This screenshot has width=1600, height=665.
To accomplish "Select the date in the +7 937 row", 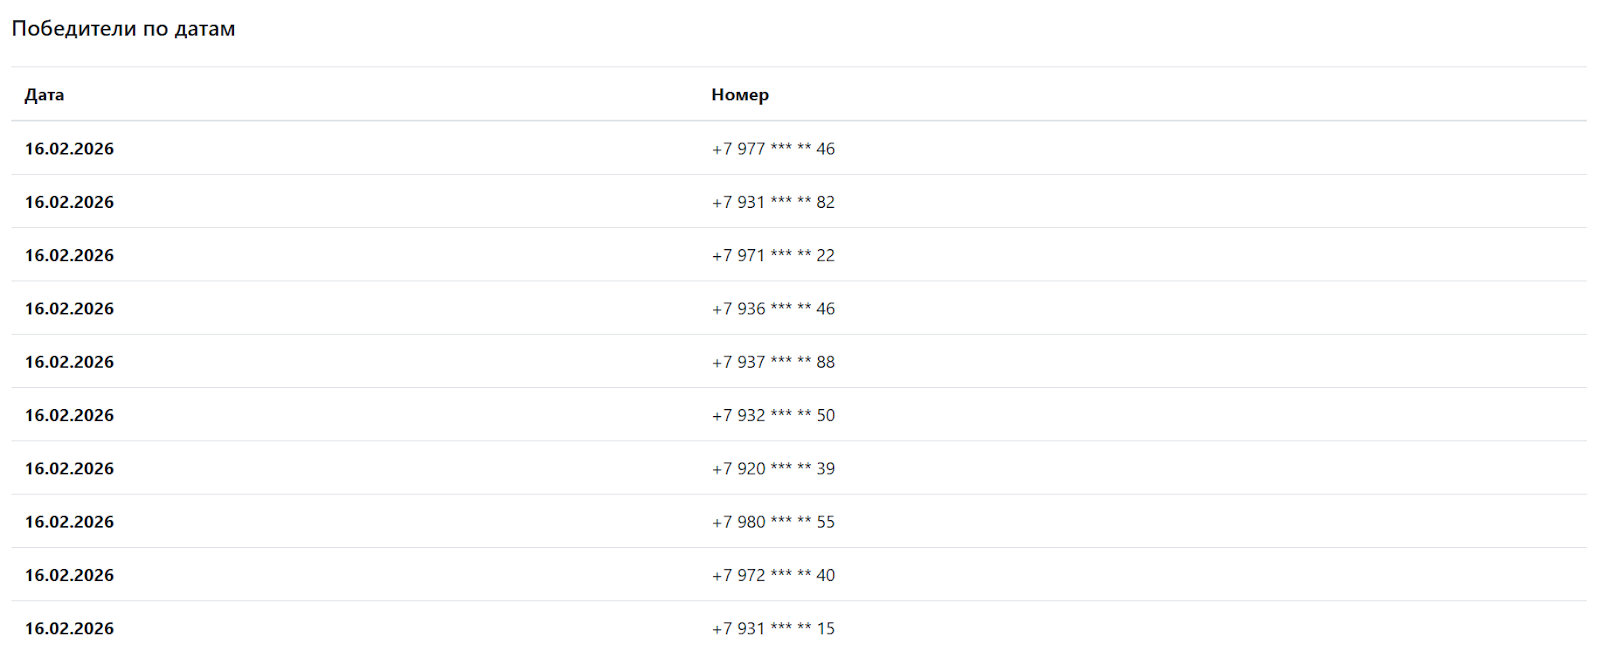I will (x=70, y=362).
